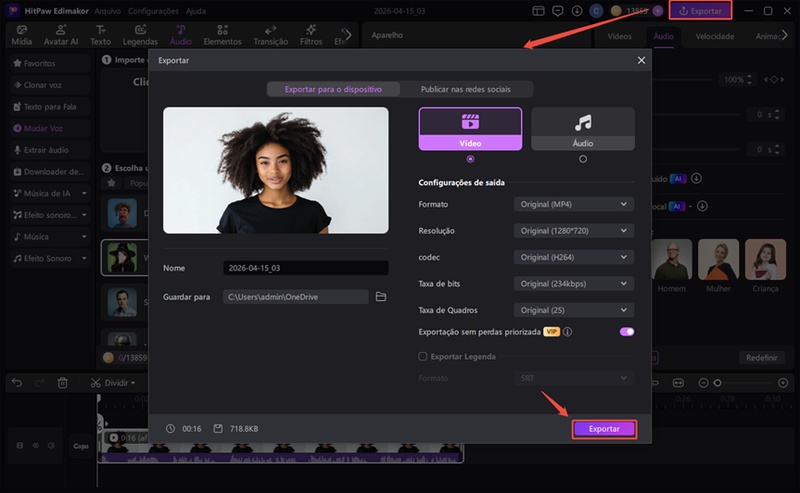This screenshot has height=493, width=800.
Task: Select the Áudio export type card
Action: coord(582,129)
